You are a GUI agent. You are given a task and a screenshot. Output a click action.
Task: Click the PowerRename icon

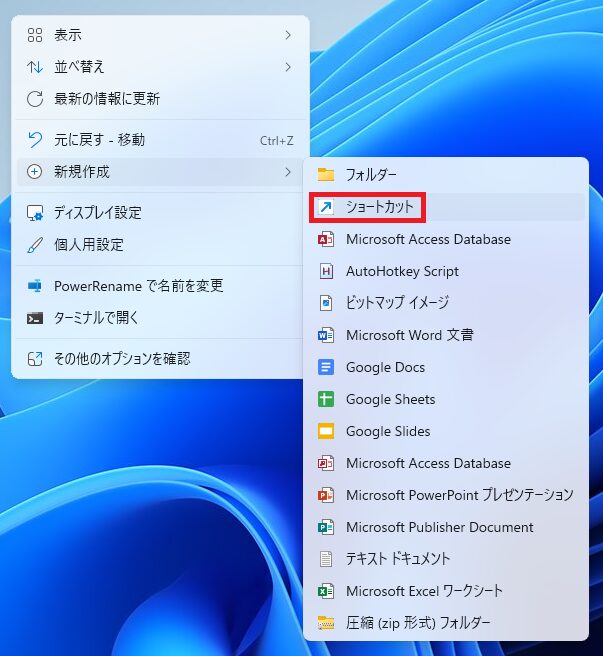coord(35,286)
